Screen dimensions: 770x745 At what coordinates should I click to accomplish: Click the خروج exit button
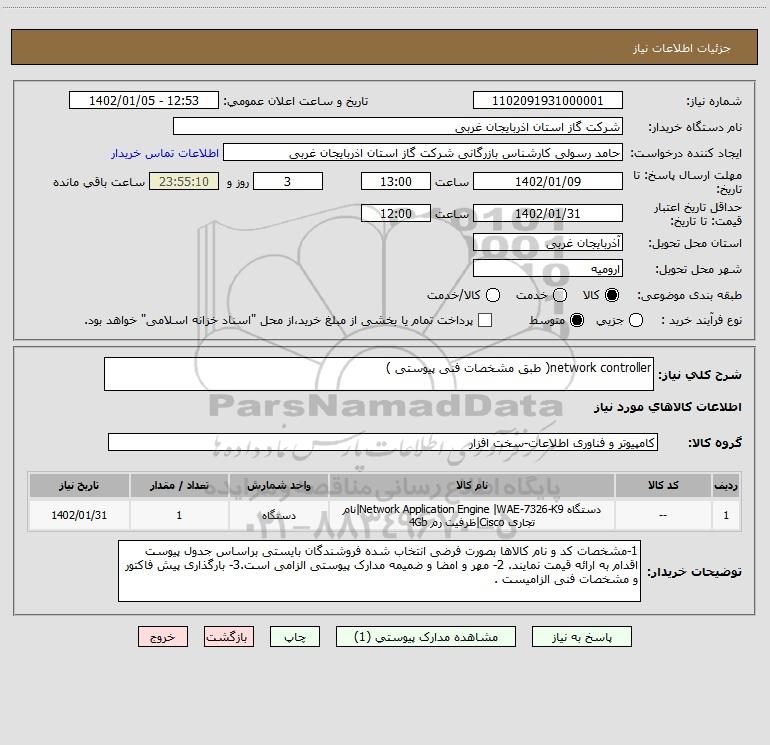pyautogui.click(x=163, y=637)
